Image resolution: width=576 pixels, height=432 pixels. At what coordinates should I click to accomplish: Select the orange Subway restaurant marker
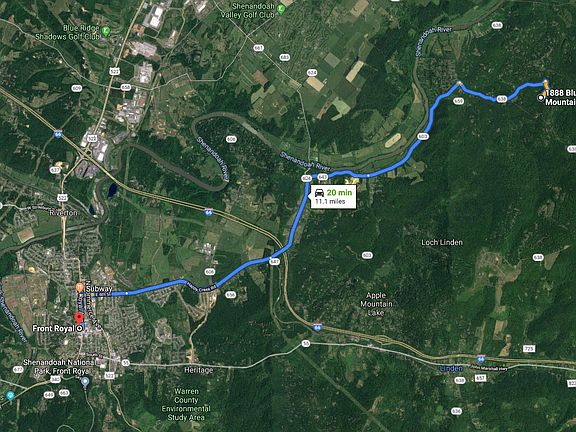[80, 287]
